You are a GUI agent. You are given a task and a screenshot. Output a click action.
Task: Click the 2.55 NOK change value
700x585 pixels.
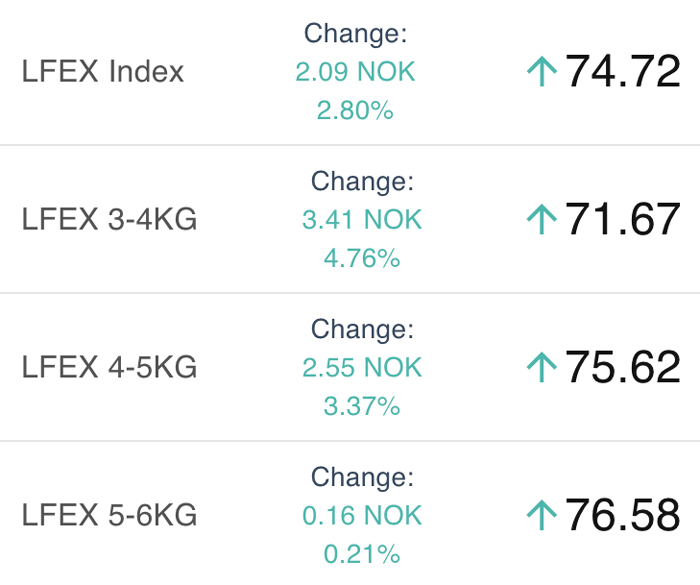362,368
